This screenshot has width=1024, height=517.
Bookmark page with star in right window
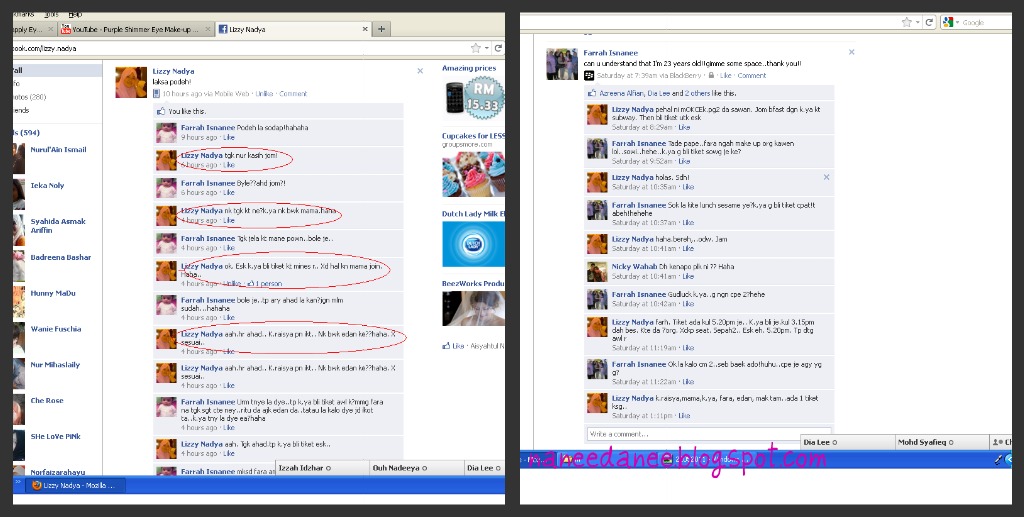[906, 22]
